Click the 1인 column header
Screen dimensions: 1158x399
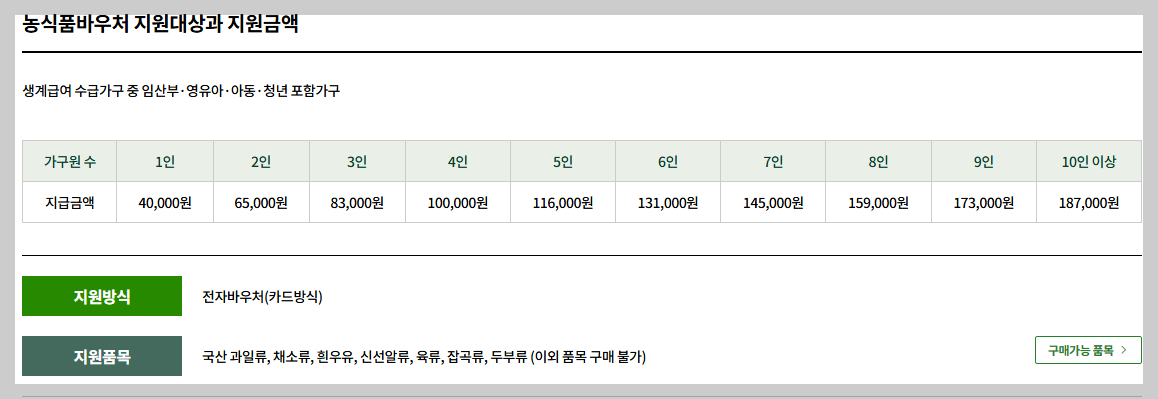point(165,161)
